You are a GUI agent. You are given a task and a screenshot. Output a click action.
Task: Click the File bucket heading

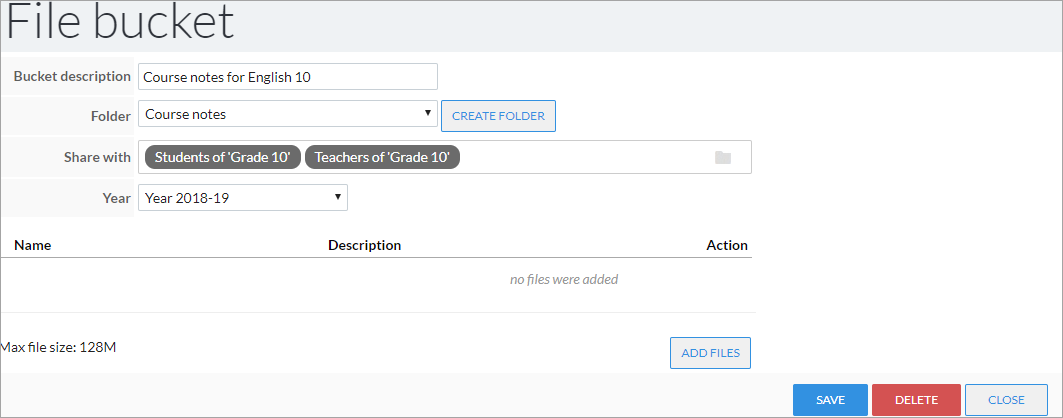pyautogui.click(x=121, y=23)
